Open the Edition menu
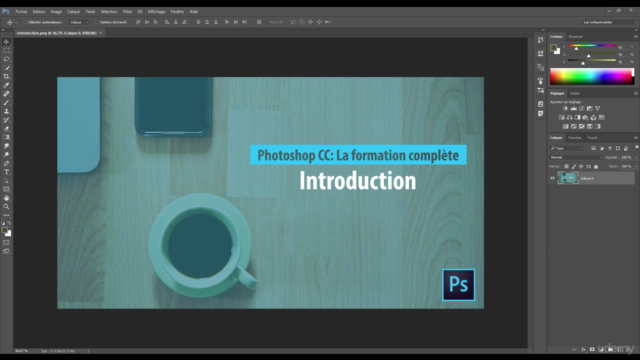The height and width of the screenshot is (360, 640). point(39,11)
